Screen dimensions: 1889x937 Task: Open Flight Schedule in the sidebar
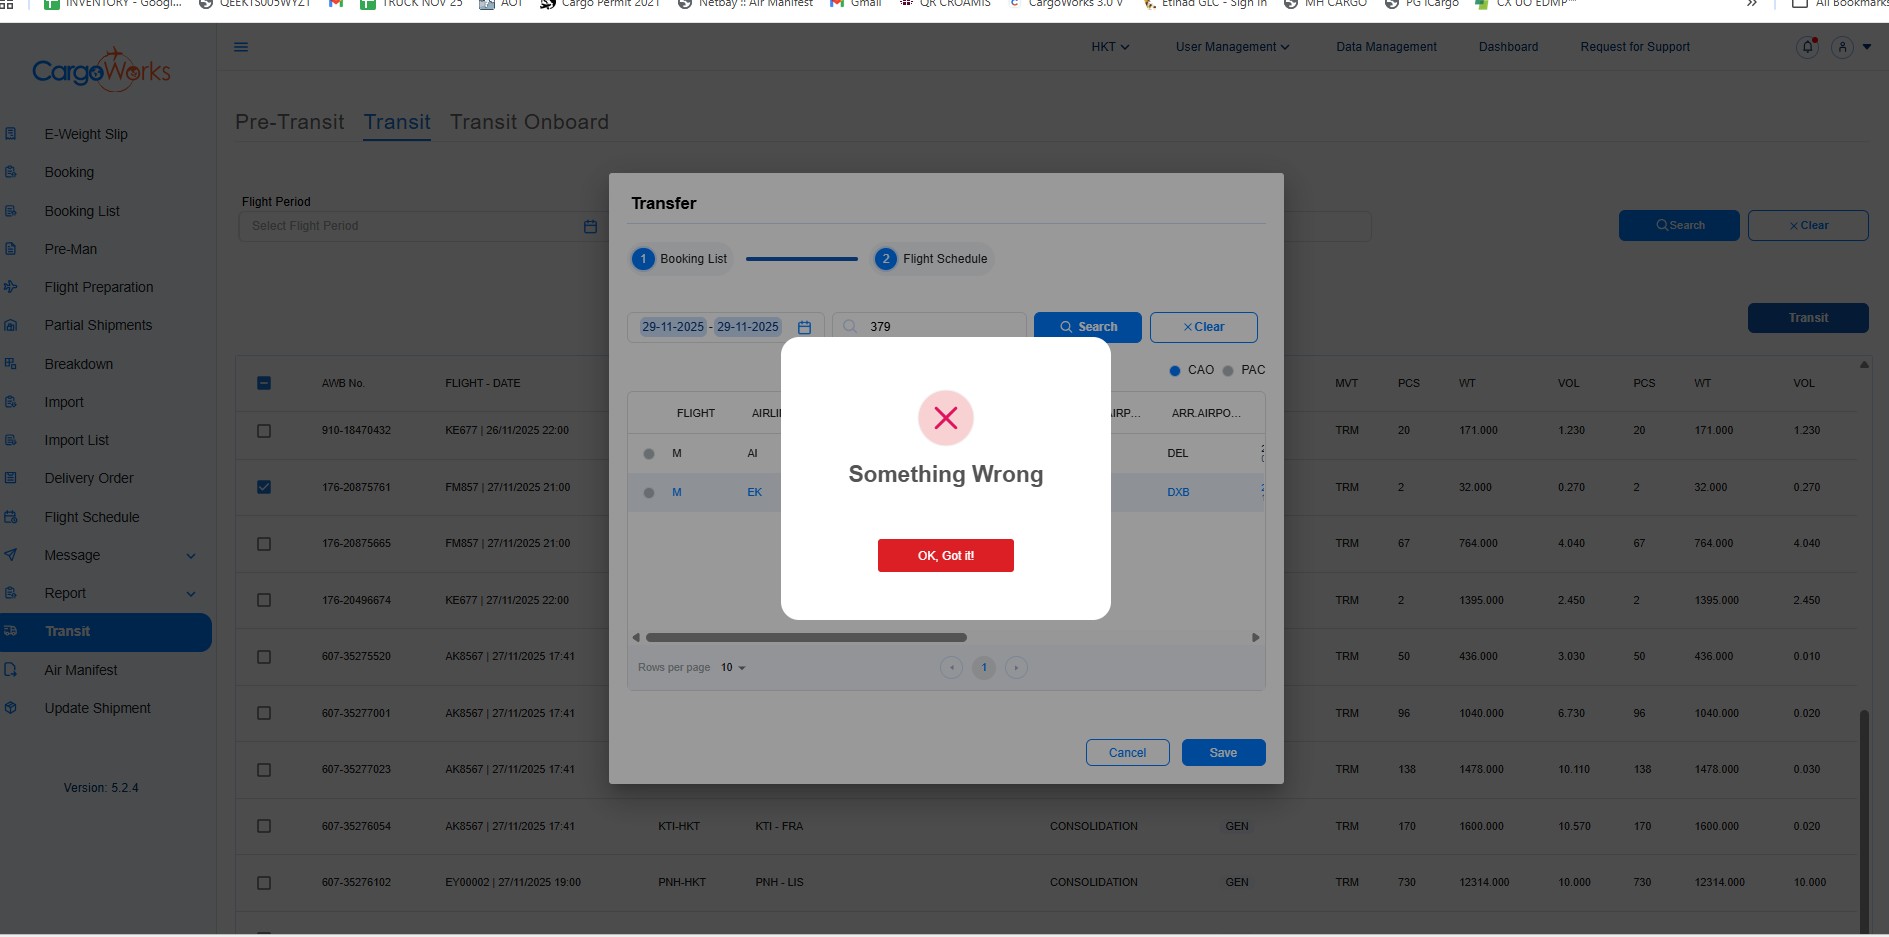(91, 517)
